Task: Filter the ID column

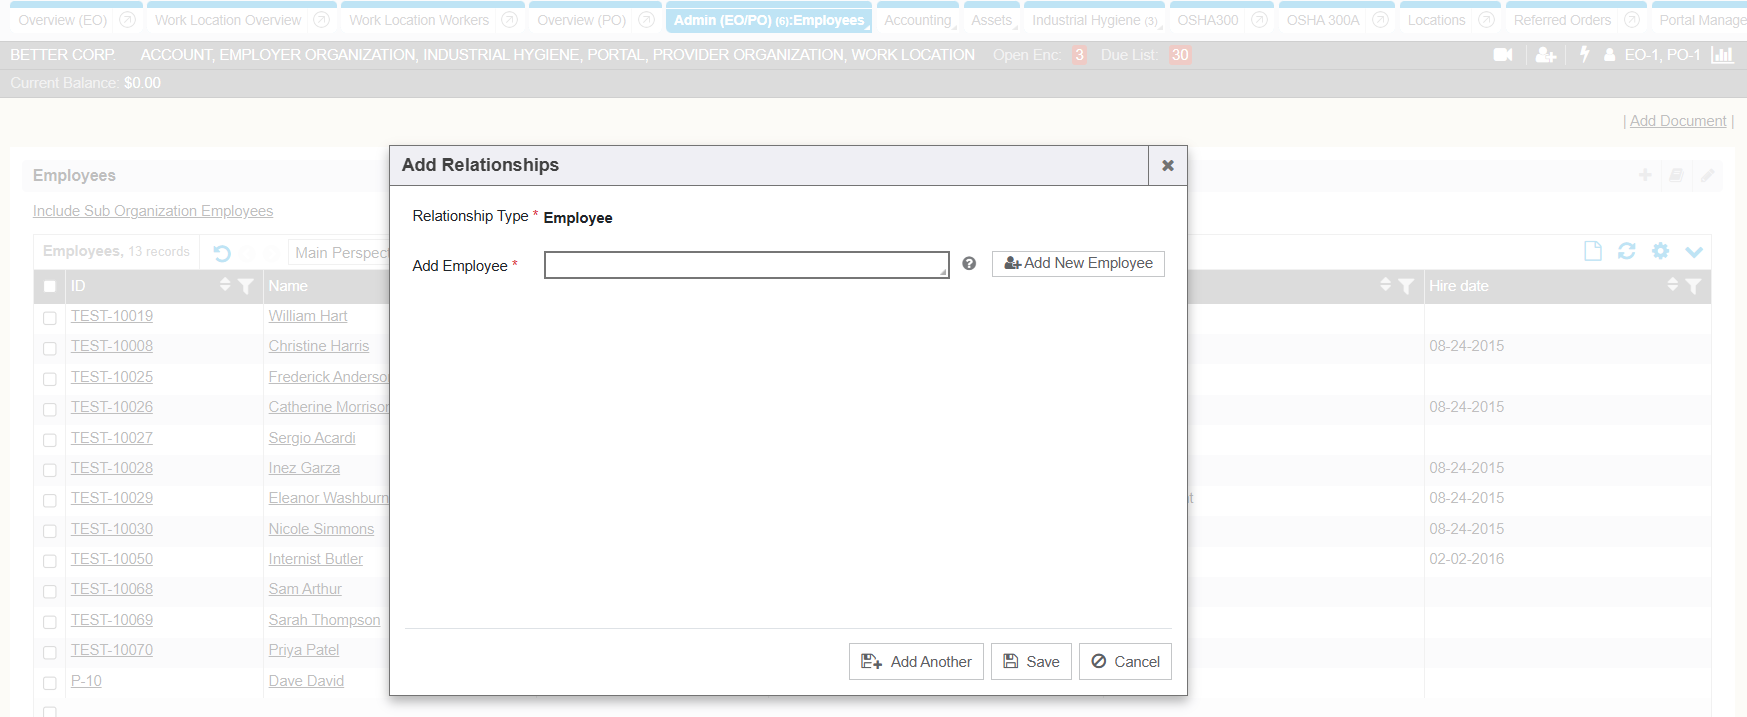Action: click(245, 287)
